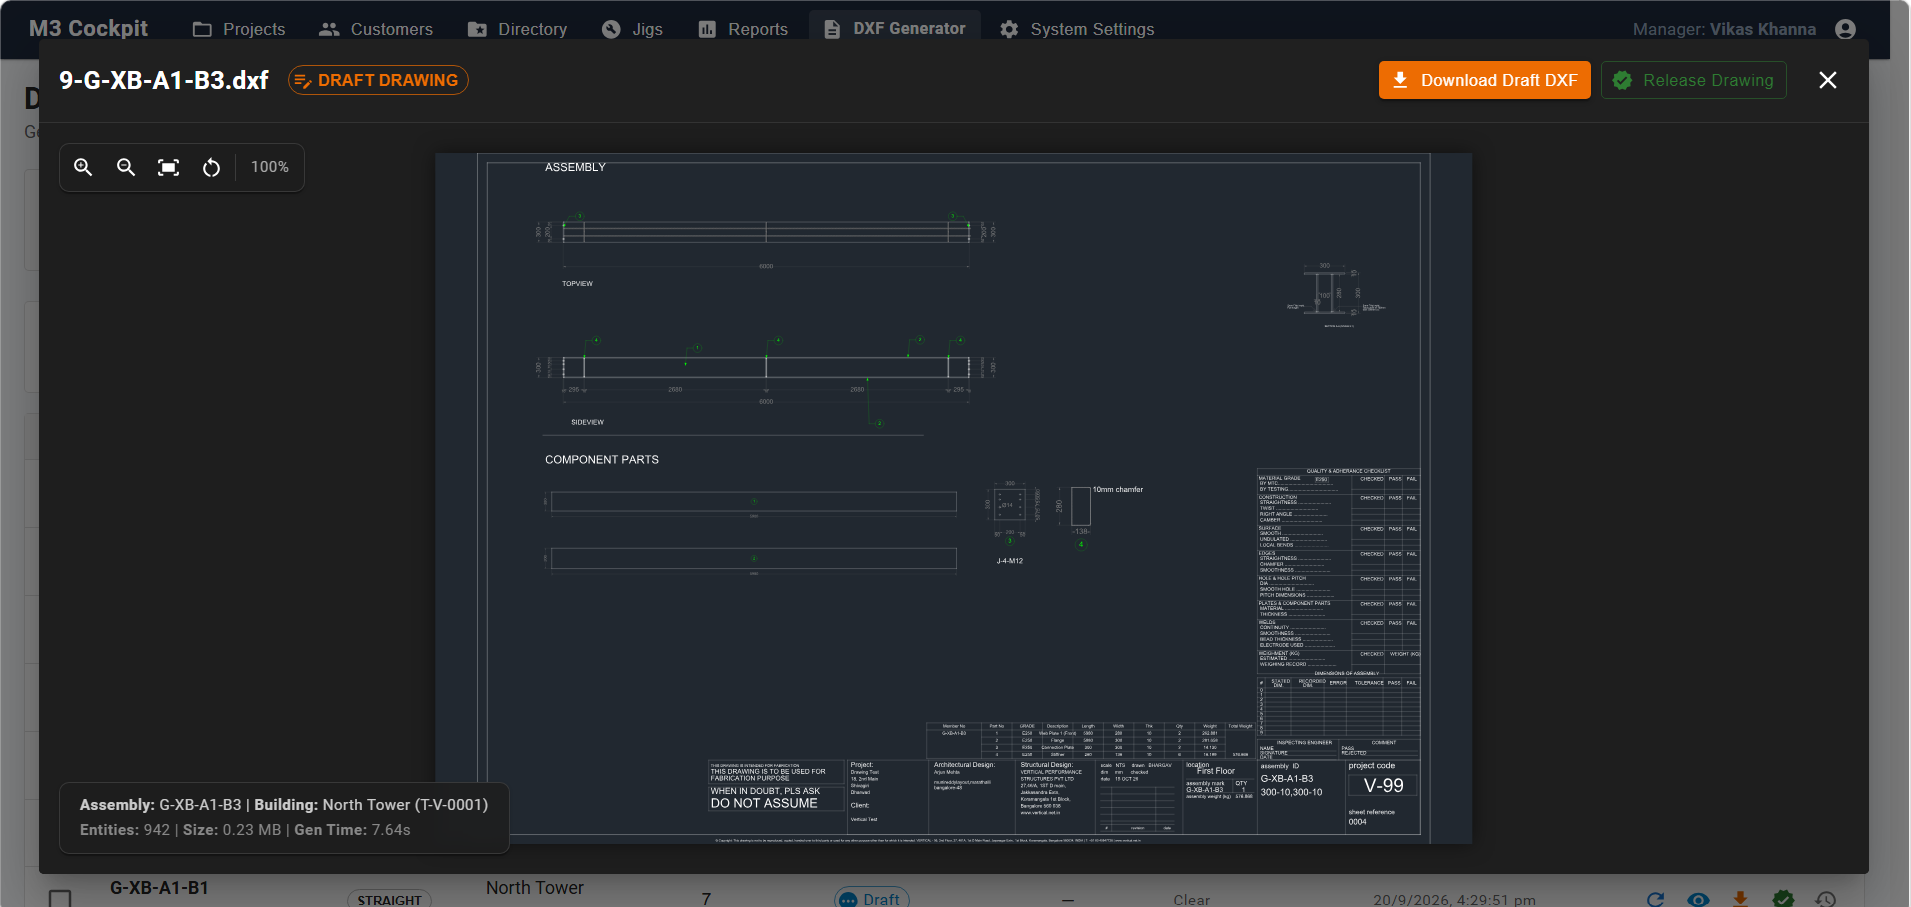Click the Entities 942 stats line
The height and width of the screenshot is (907, 1911).
245,830
